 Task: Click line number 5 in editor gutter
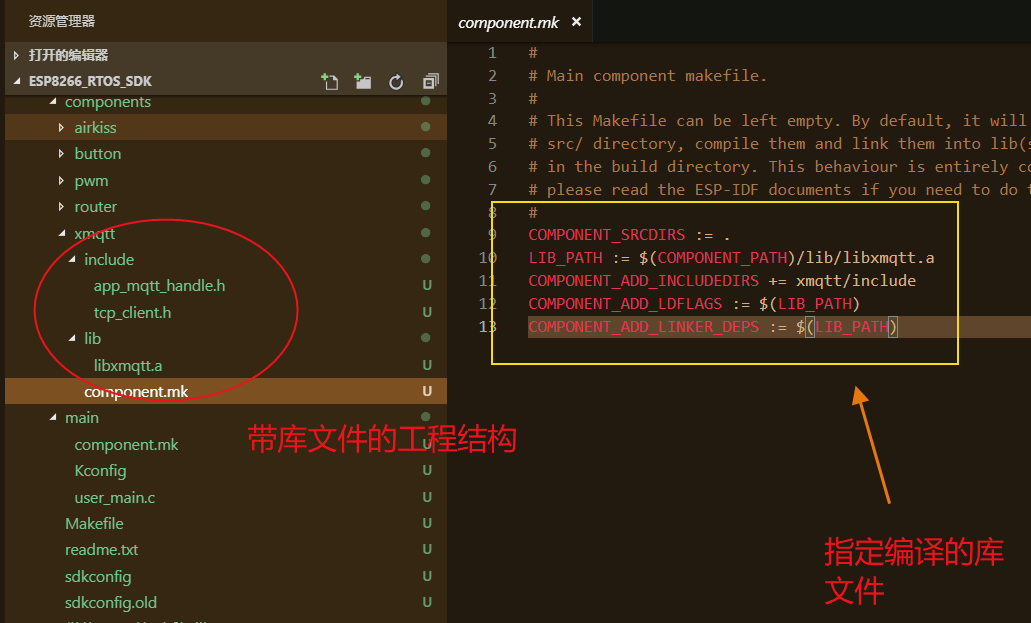[492, 143]
